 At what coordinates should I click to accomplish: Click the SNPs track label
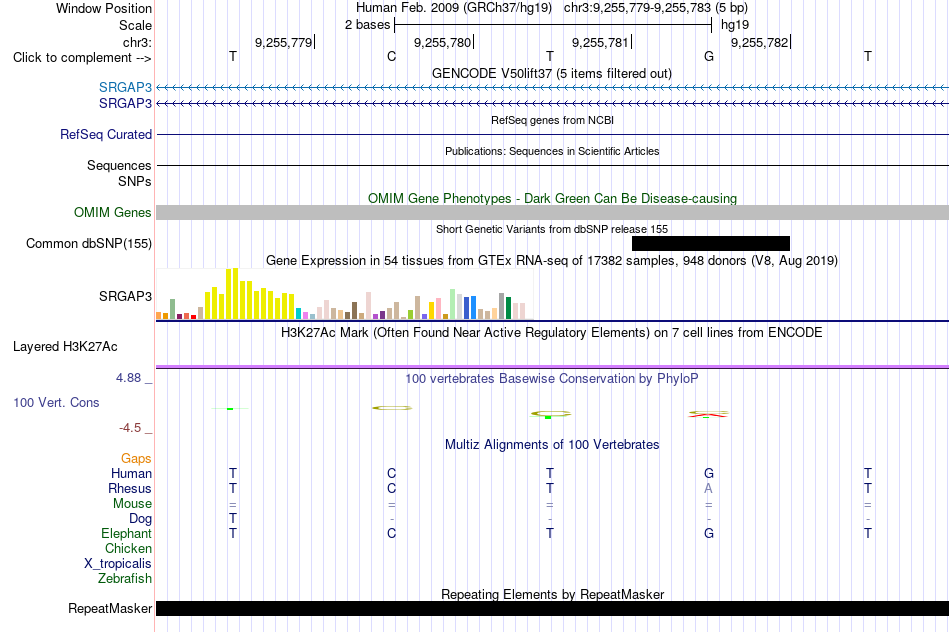point(135,181)
